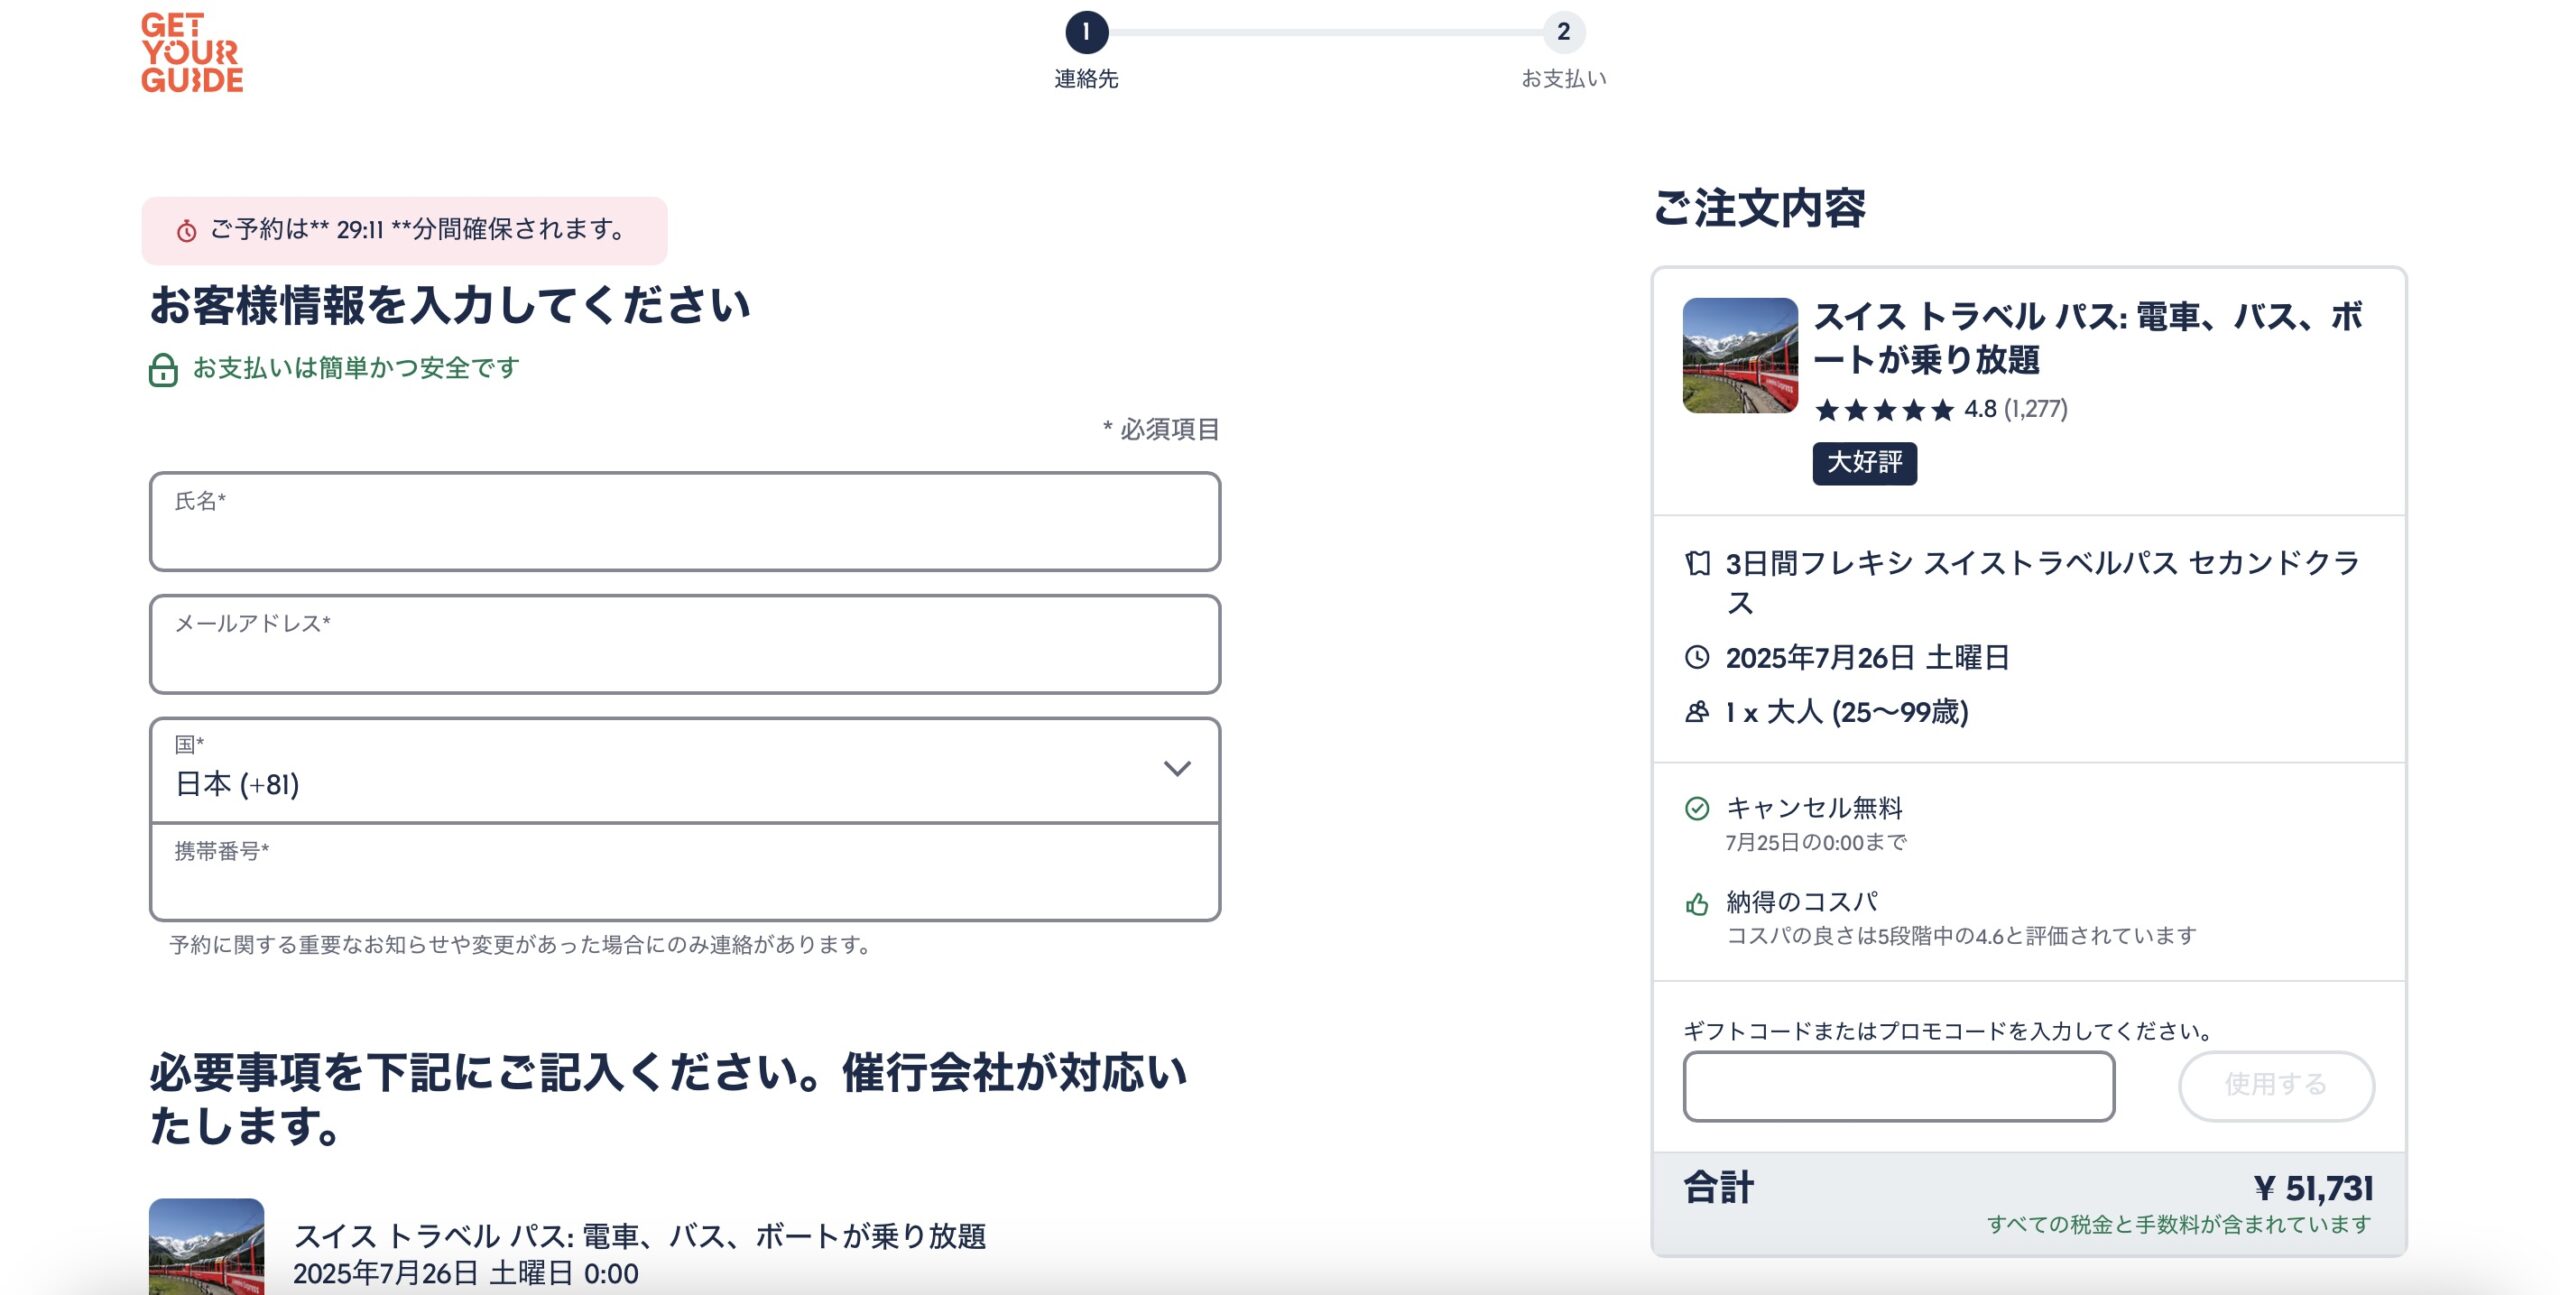Click the 納得のコスパ label
This screenshot has height=1295, width=2560.
(x=1802, y=902)
